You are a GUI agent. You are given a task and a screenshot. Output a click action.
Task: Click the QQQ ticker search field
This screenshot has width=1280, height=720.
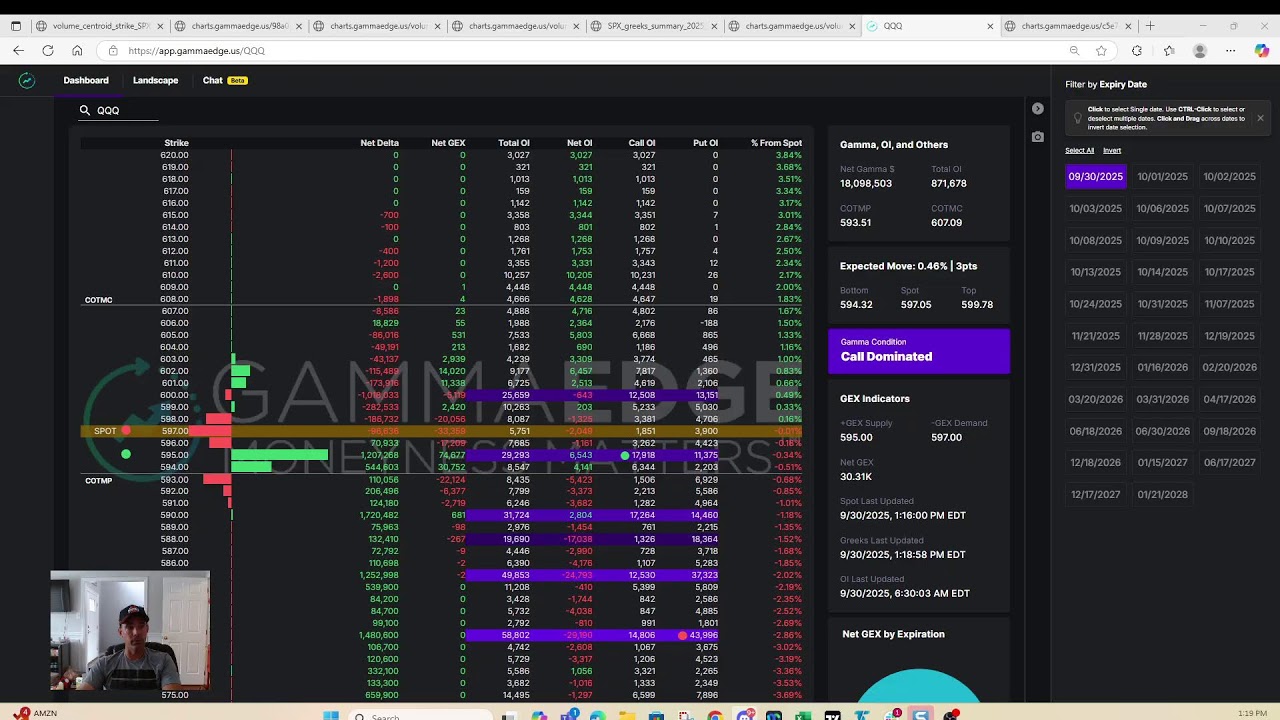118,110
